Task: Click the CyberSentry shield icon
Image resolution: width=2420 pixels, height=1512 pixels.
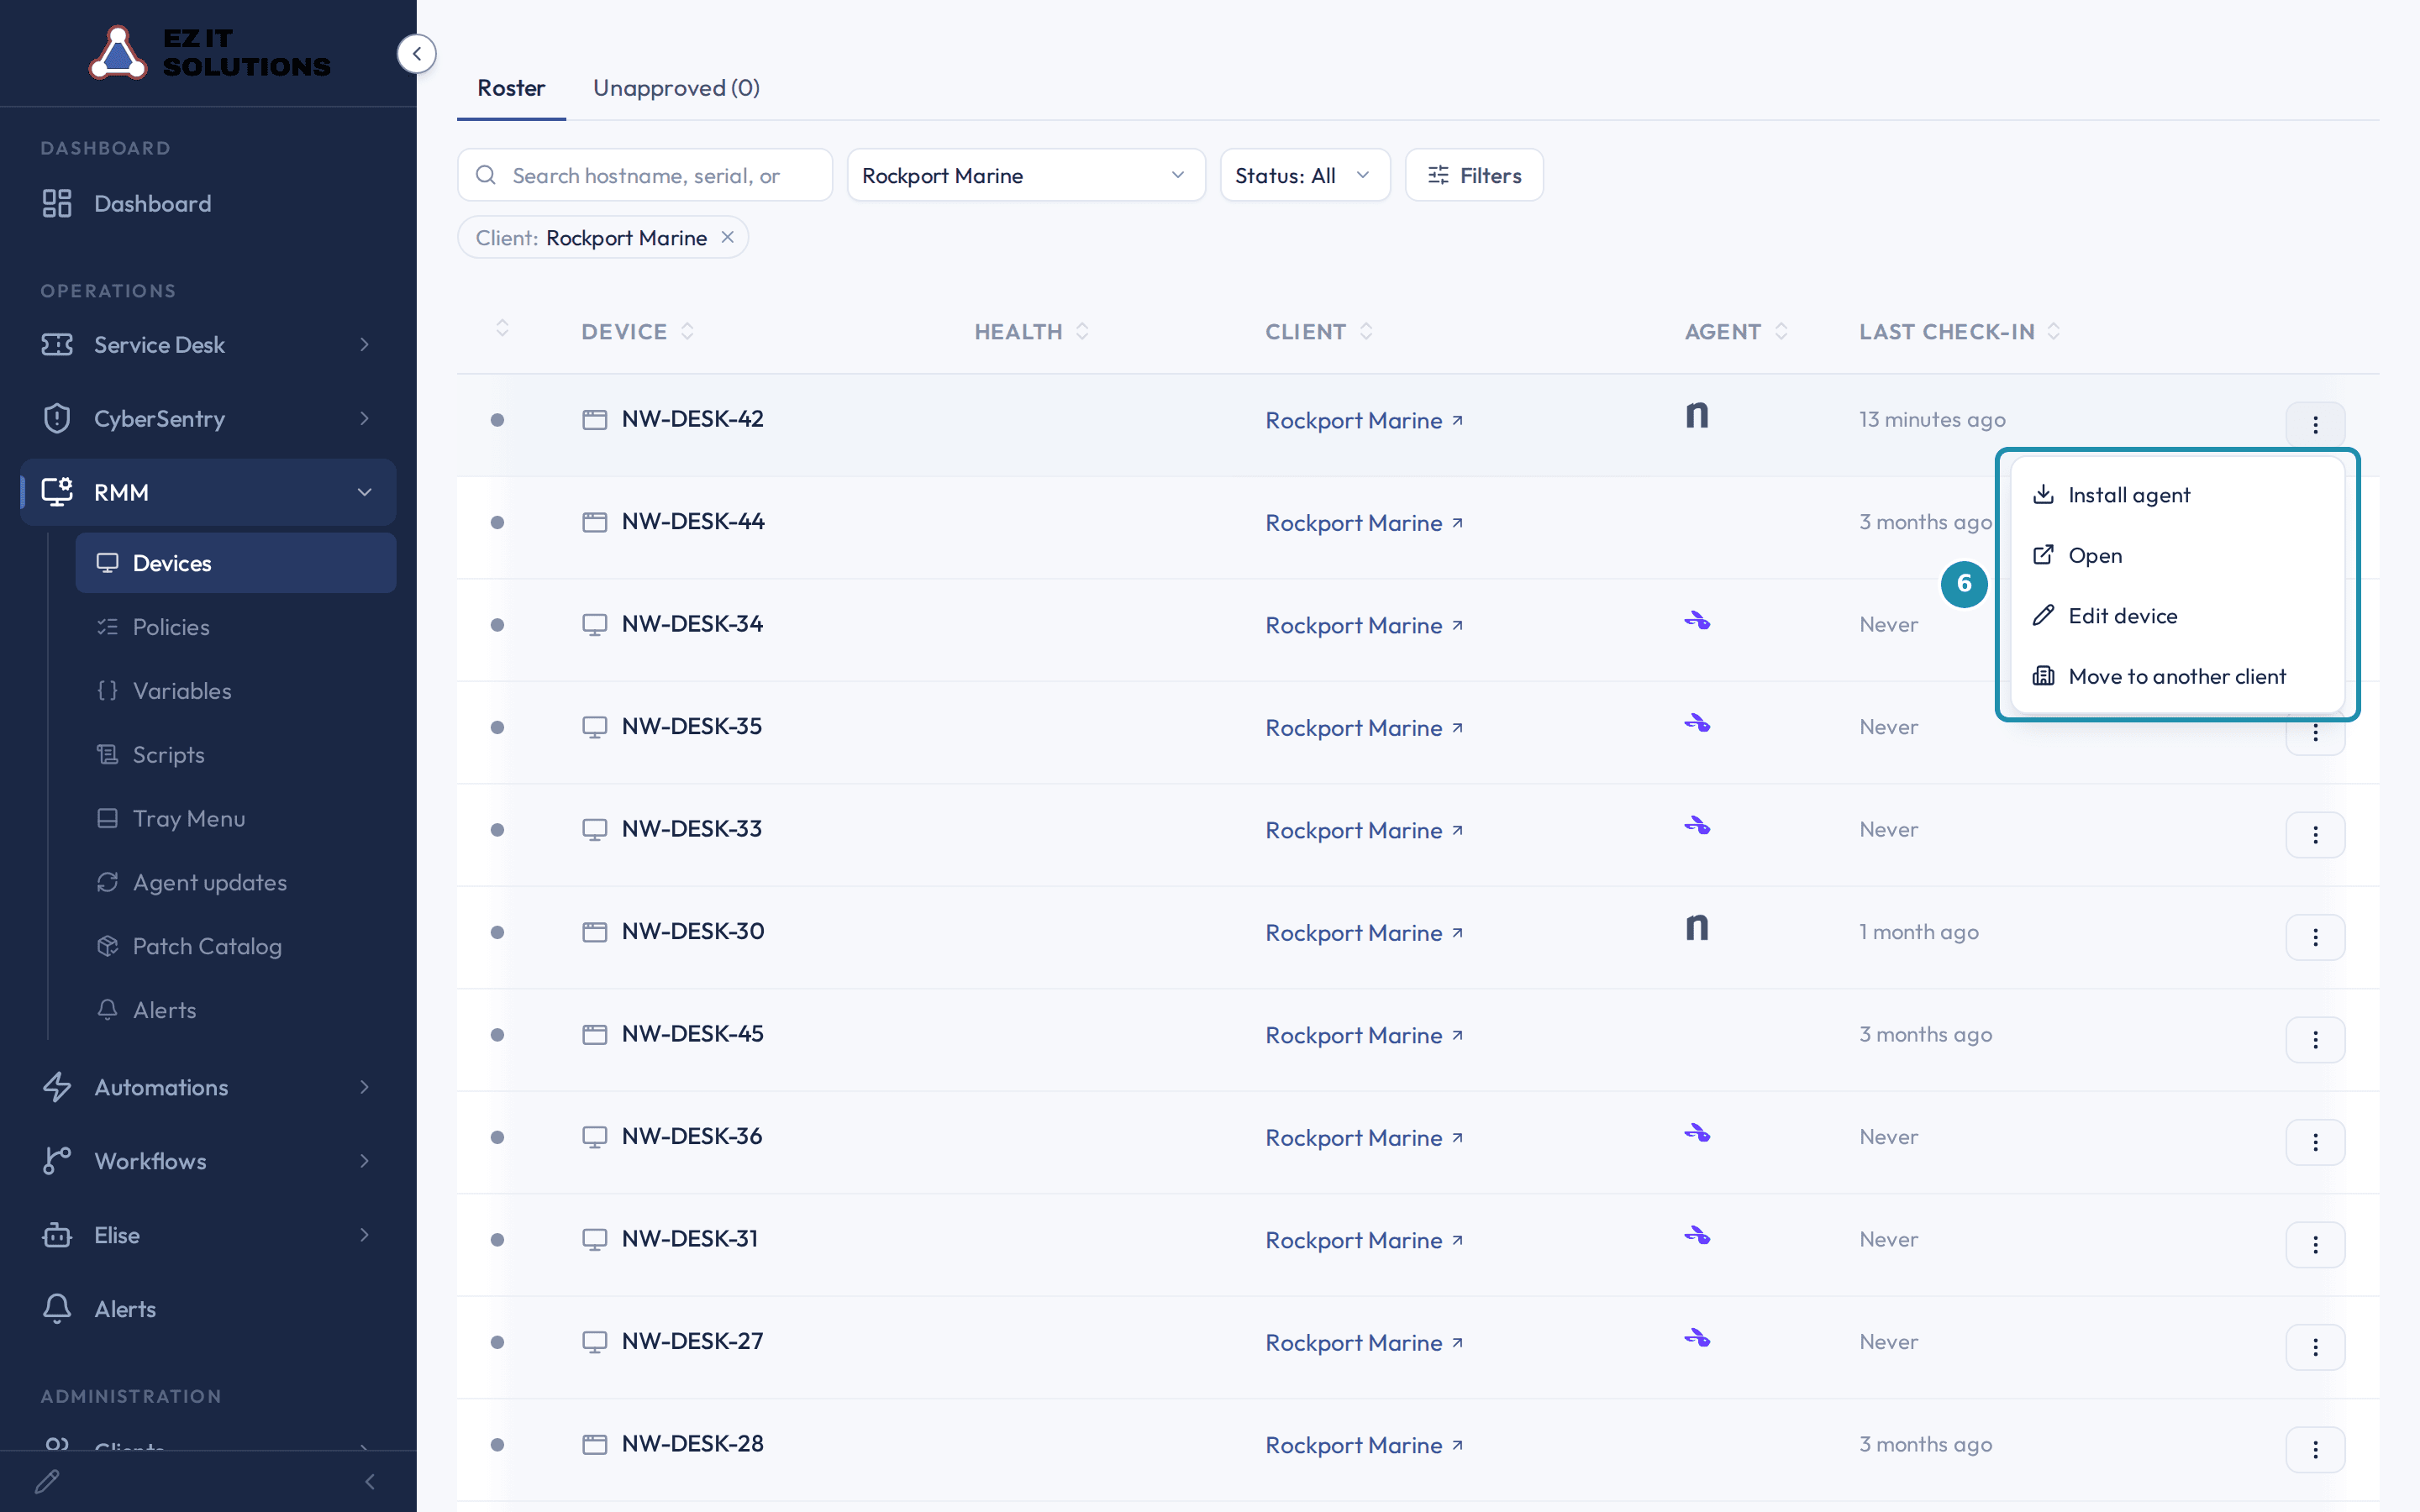Action: [57, 419]
